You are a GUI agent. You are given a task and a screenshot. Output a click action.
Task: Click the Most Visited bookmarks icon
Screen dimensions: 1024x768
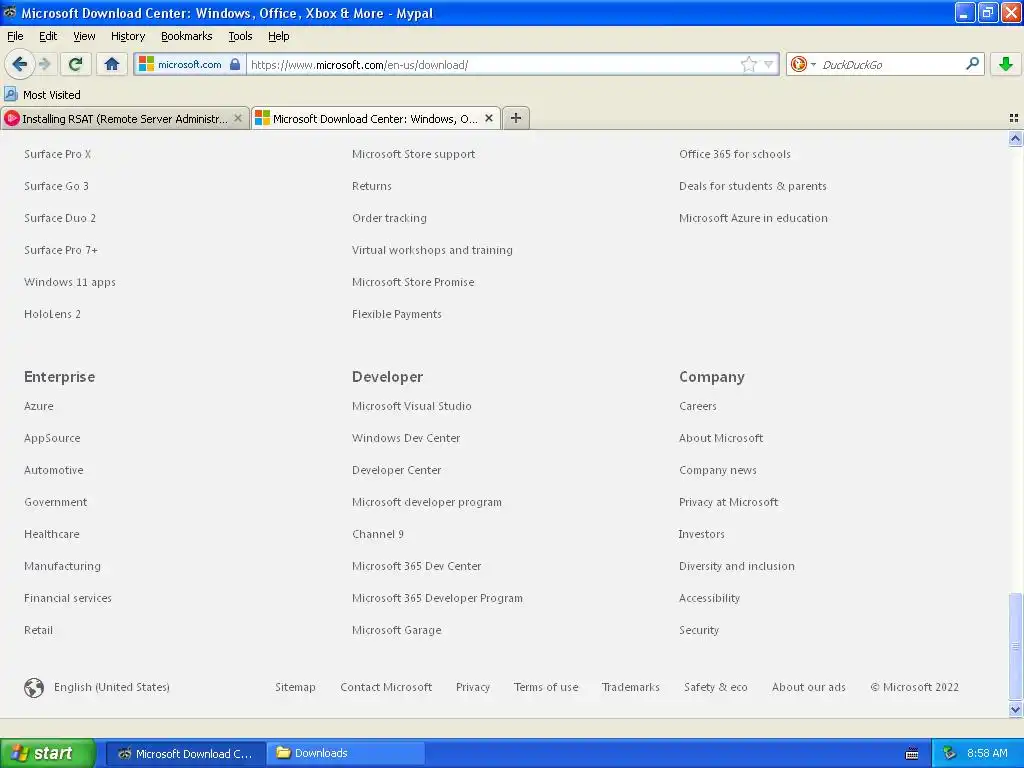coord(11,94)
